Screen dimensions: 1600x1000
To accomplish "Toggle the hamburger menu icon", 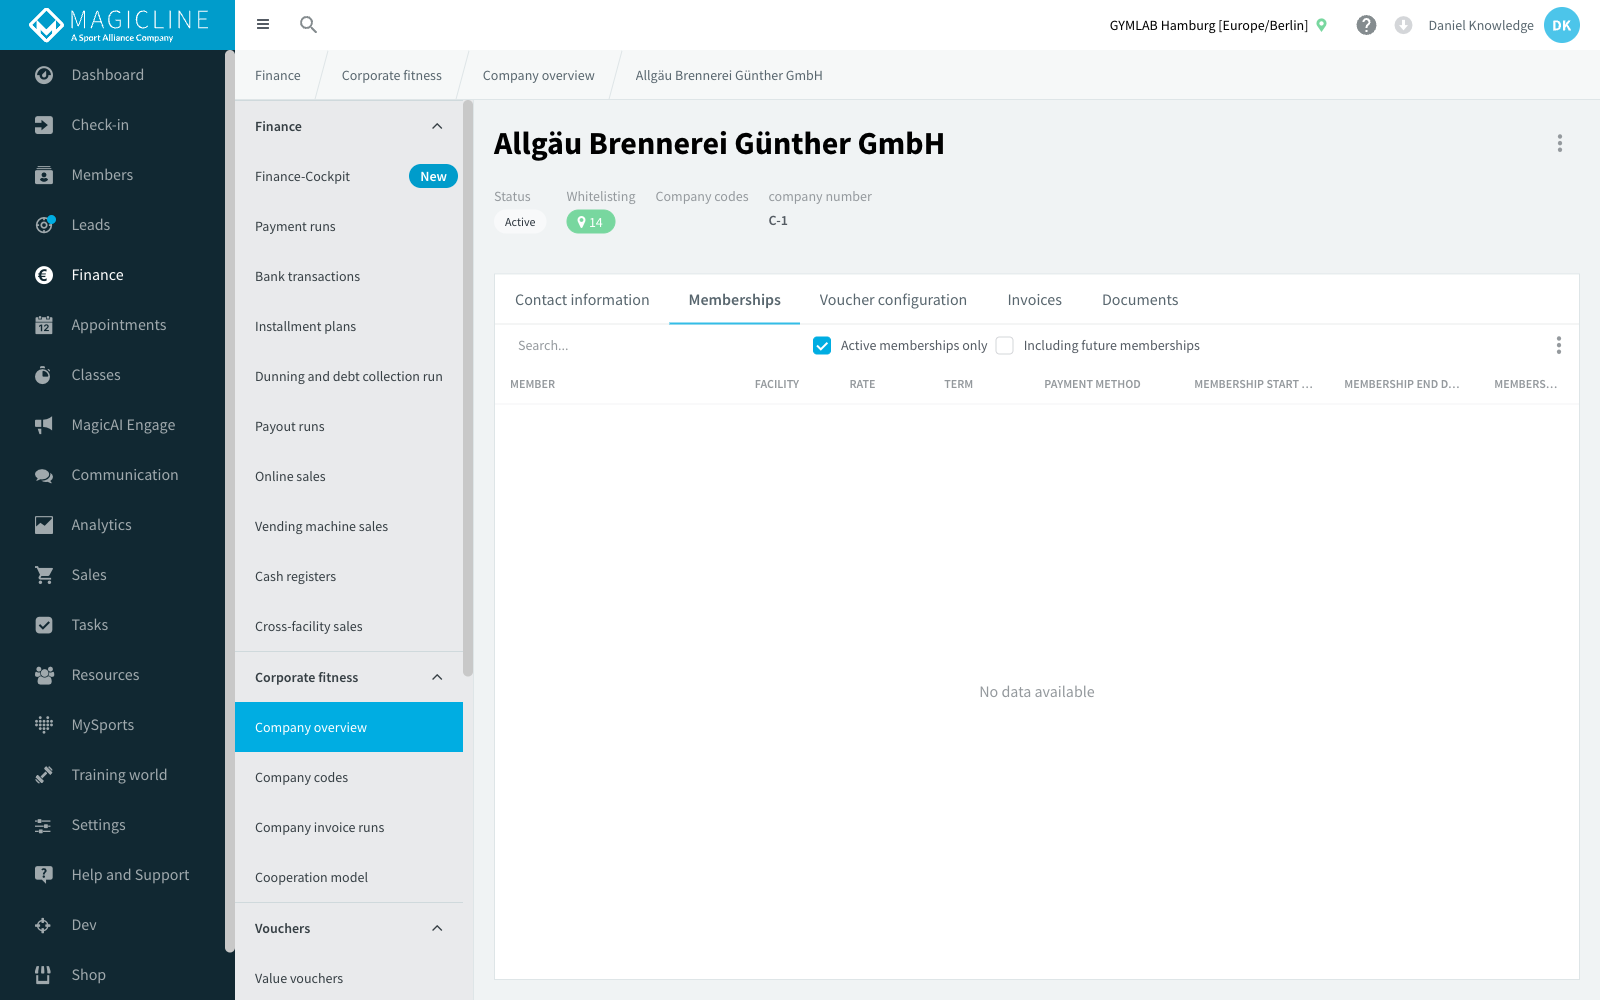I will click(263, 24).
